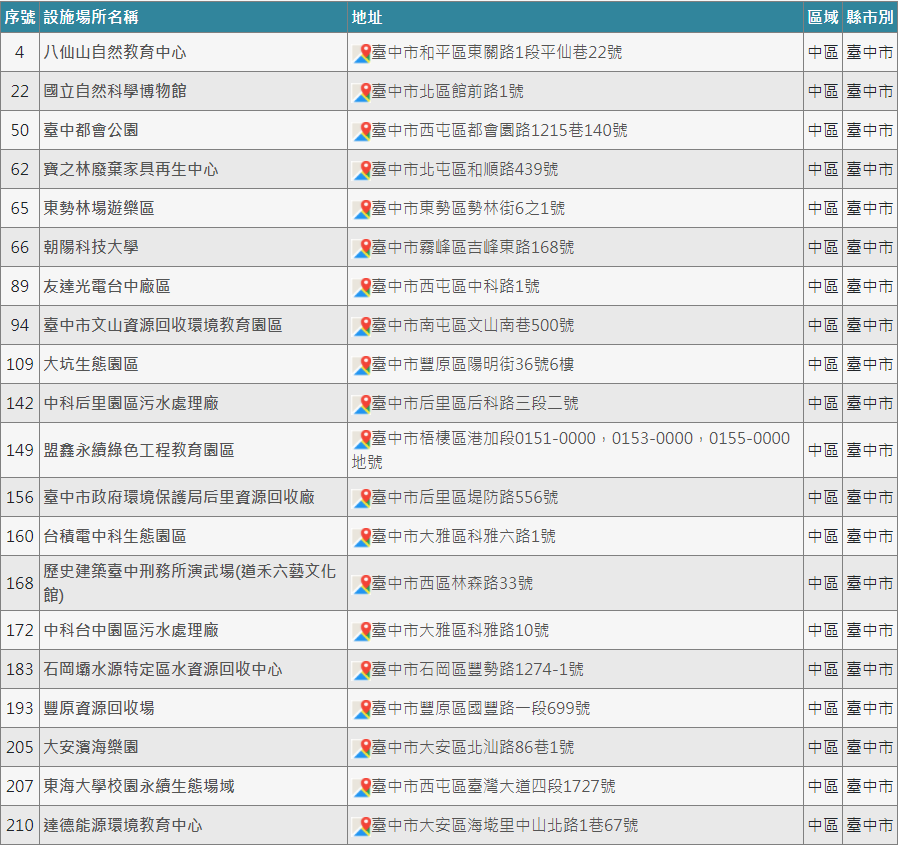Image resolution: width=898 pixels, height=850 pixels.
Task: Select 石岡壩水源特定區水資源回收中心 name
Action: click(163, 669)
